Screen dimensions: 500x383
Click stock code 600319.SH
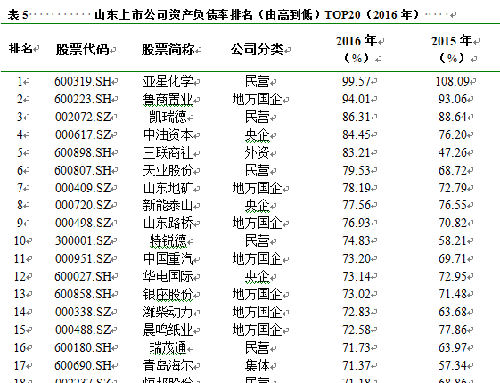82,81
